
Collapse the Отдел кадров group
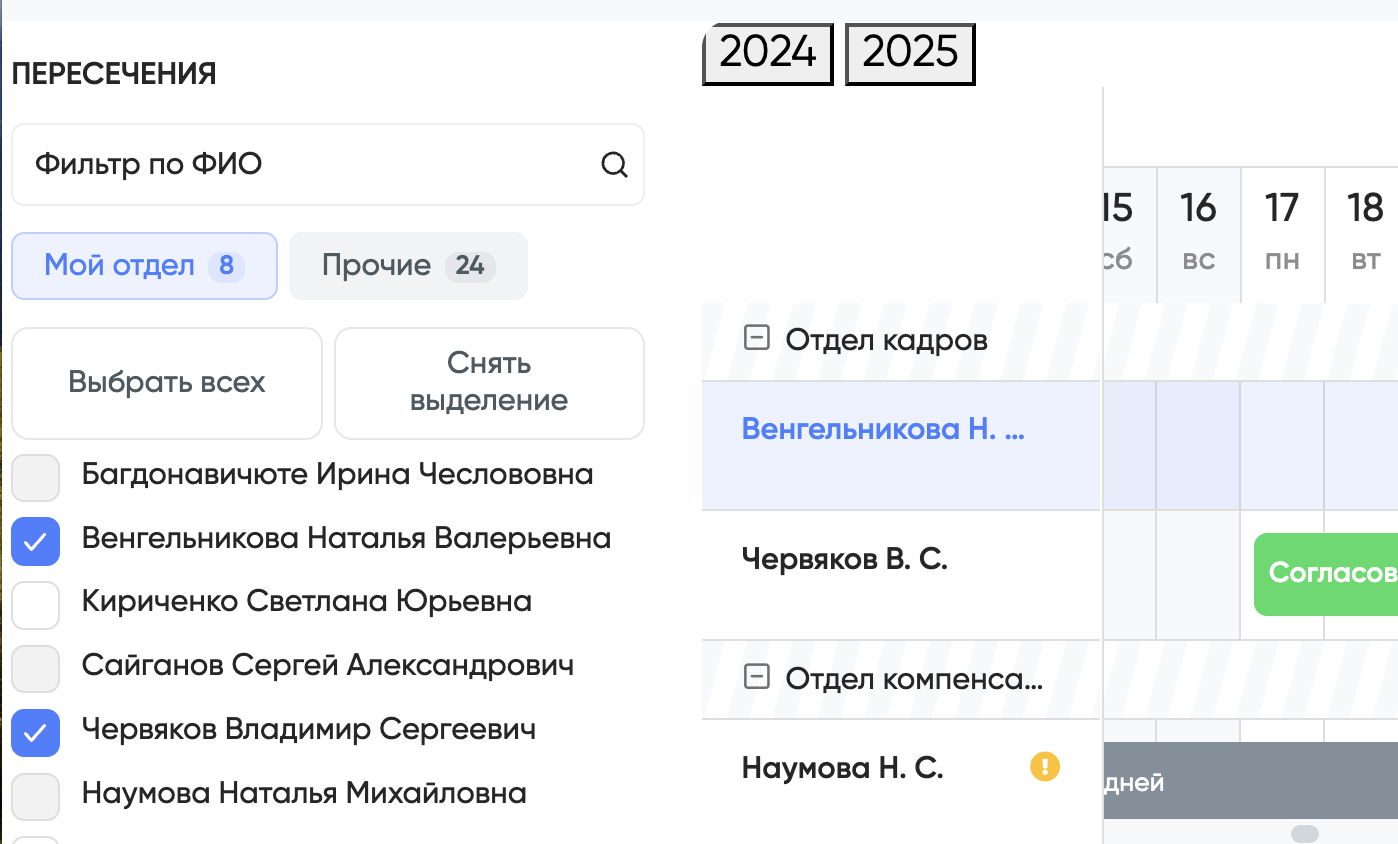pos(757,339)
